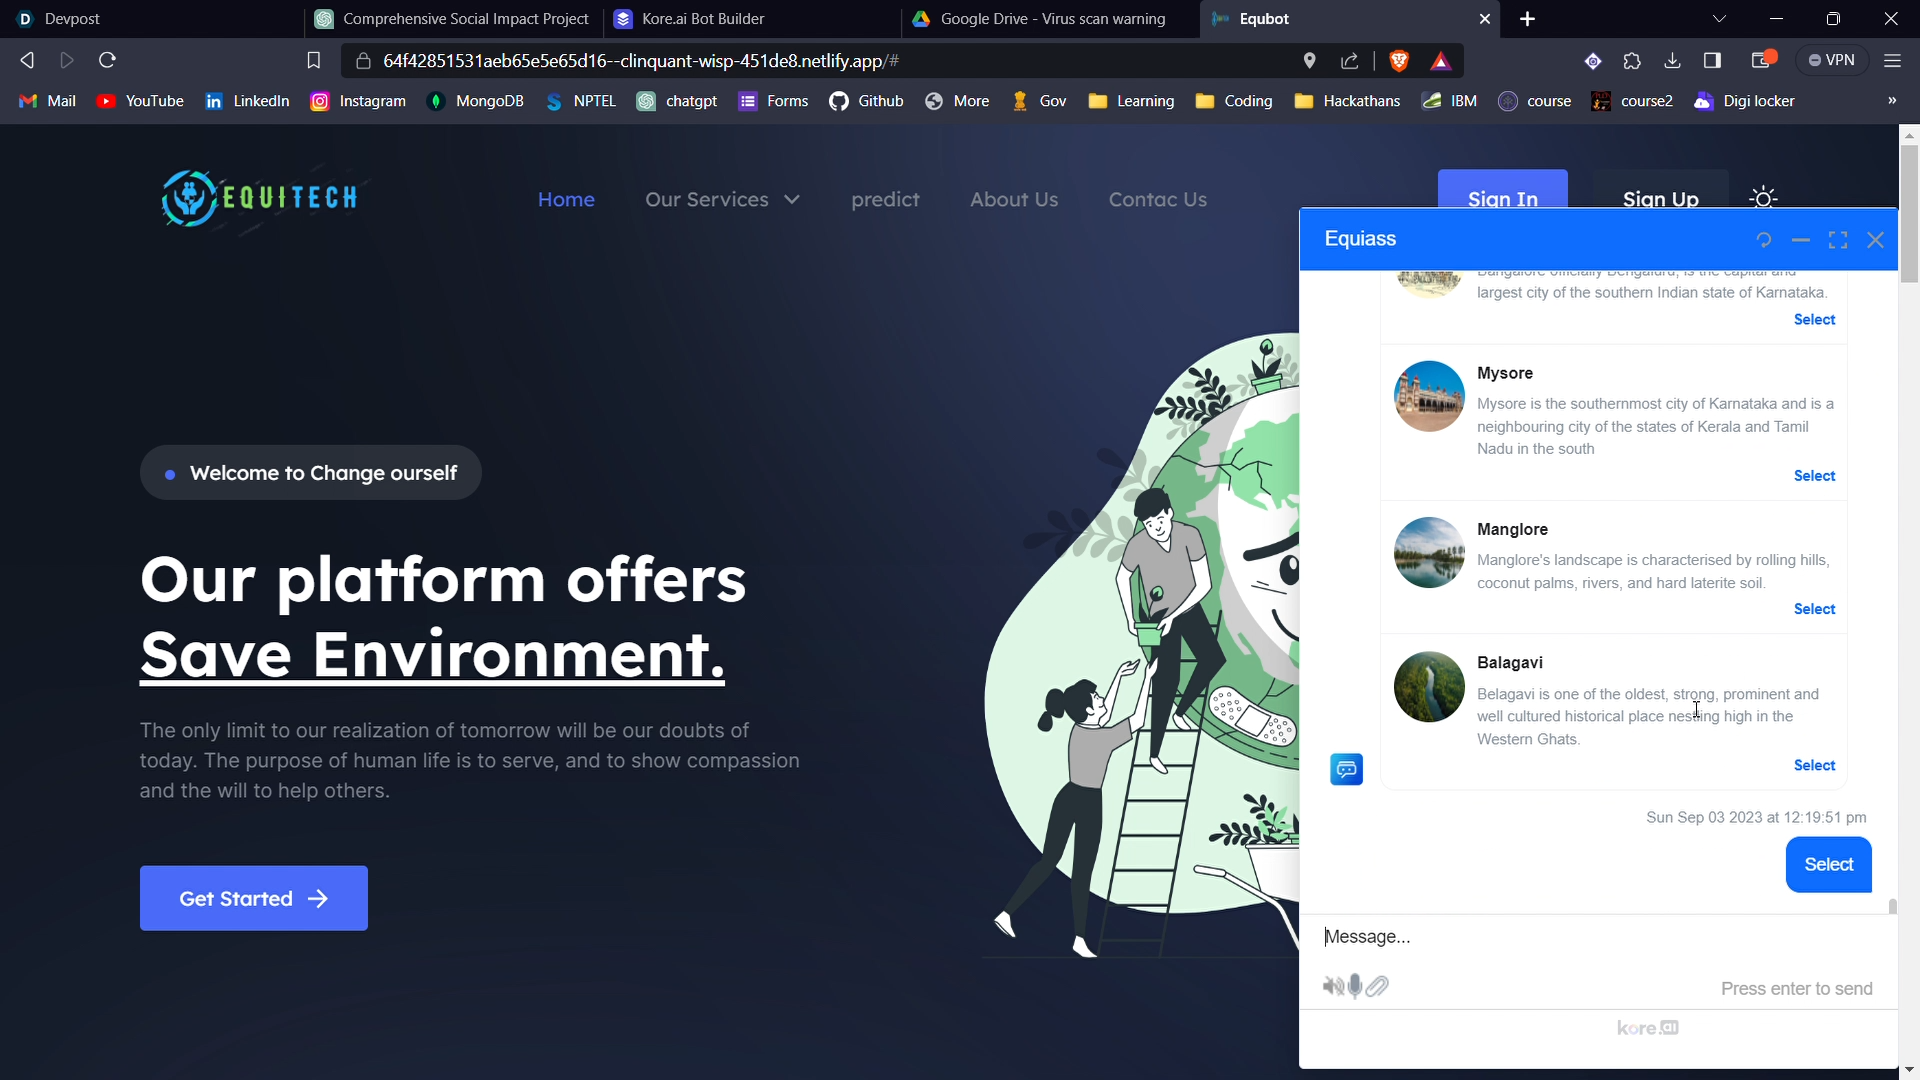Image resolution: width=1920 pixels, height=1080 pixels.
Task: Open the browser Extensions puzzle icon
Action: (x=1632, y=61)
